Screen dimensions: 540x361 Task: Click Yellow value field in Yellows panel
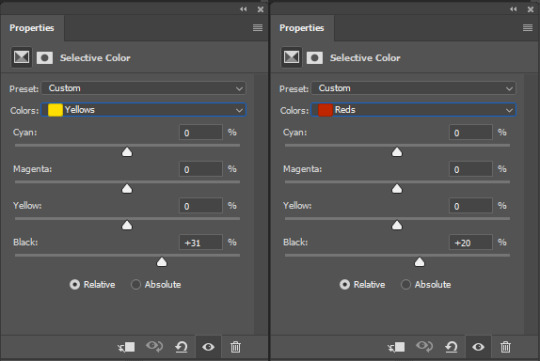(201, 206)
